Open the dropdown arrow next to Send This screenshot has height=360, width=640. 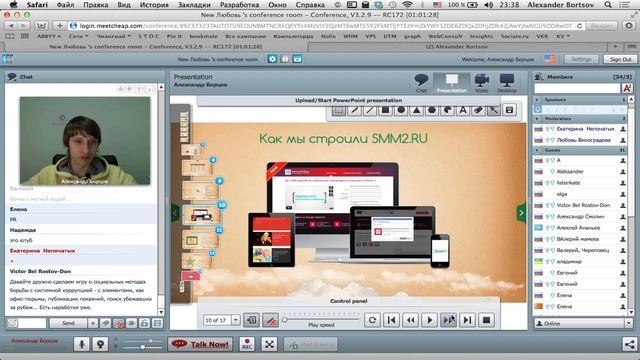pyautogui.click(x=93, y=323)
